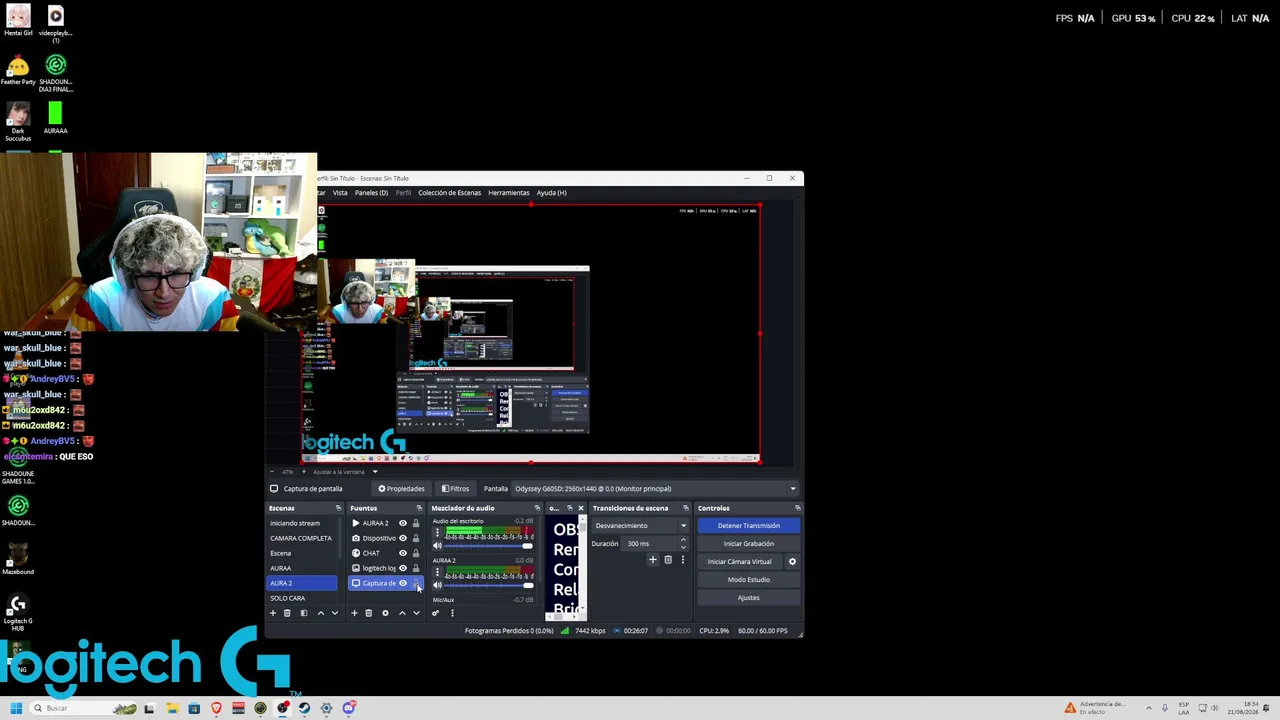Open AURAA 2 audio channel options dots
This screenshot has width=1280, height=720.
pos(437,572)
